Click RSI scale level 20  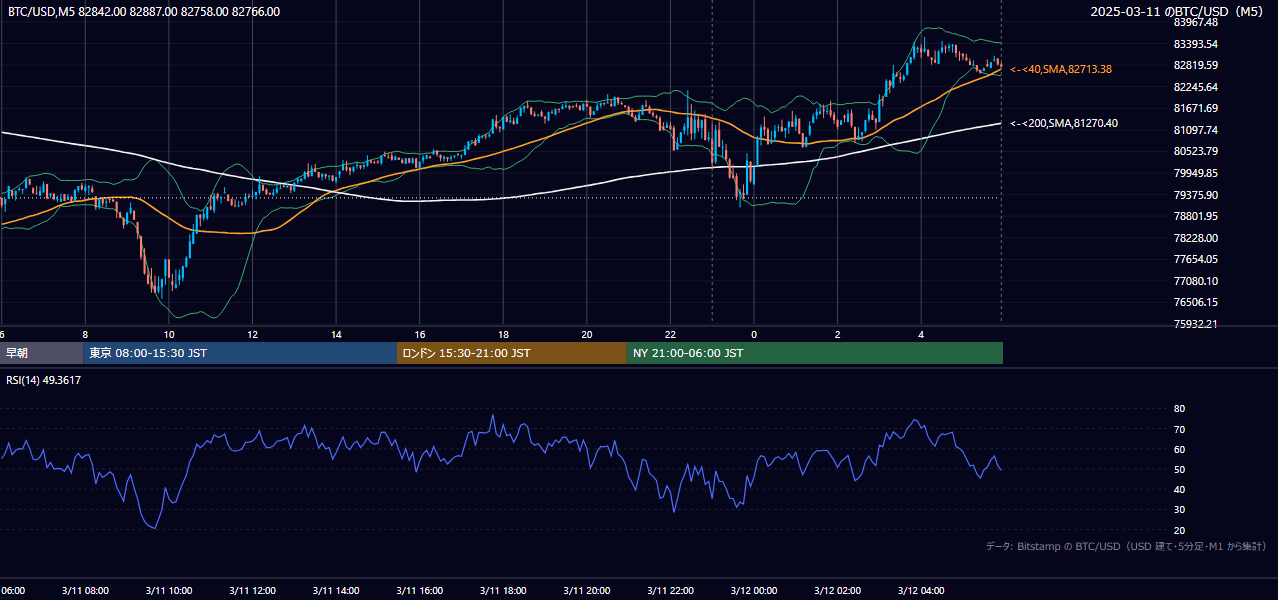(1179, 530)
